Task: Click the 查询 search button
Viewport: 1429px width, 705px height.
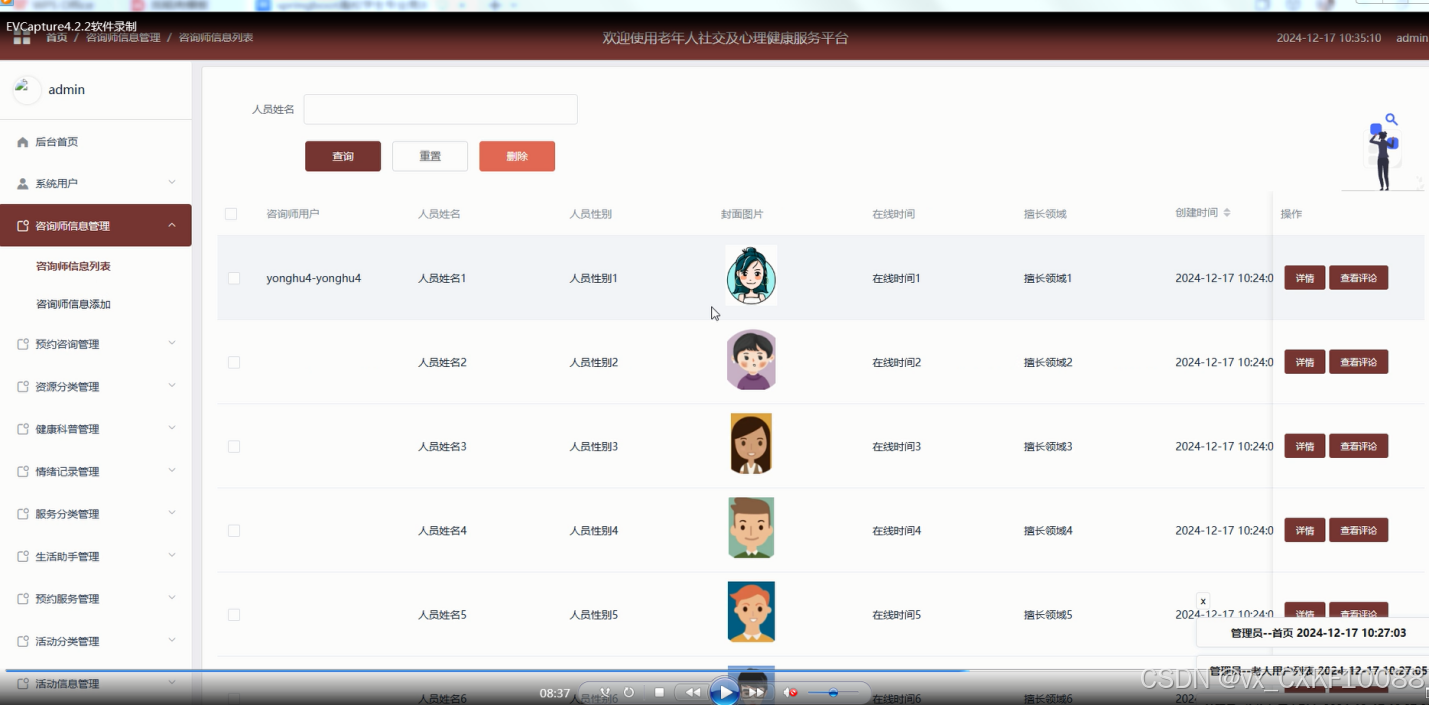Action: (x=343, y=156)
